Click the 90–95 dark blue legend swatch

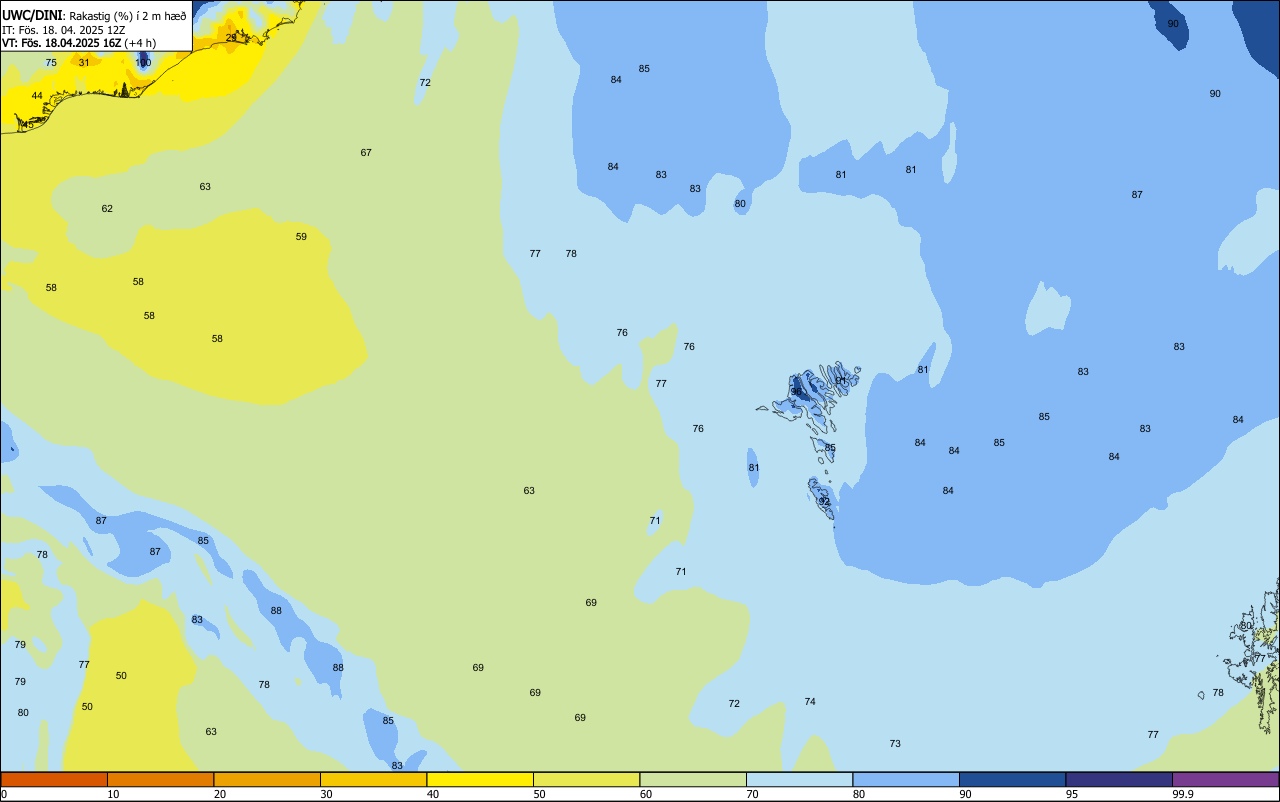pyautogui.click(x=1012, y=779)
